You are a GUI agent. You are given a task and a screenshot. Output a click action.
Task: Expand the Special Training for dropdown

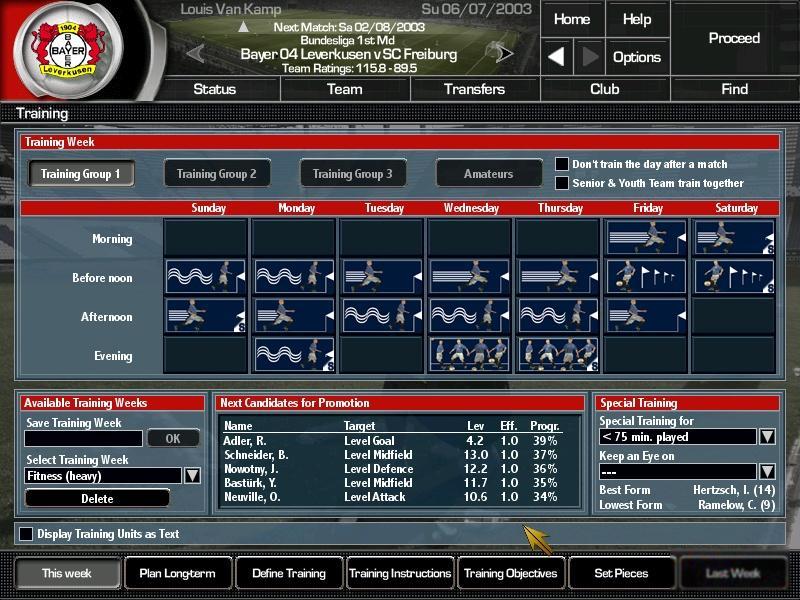click(x=767, y=437)
